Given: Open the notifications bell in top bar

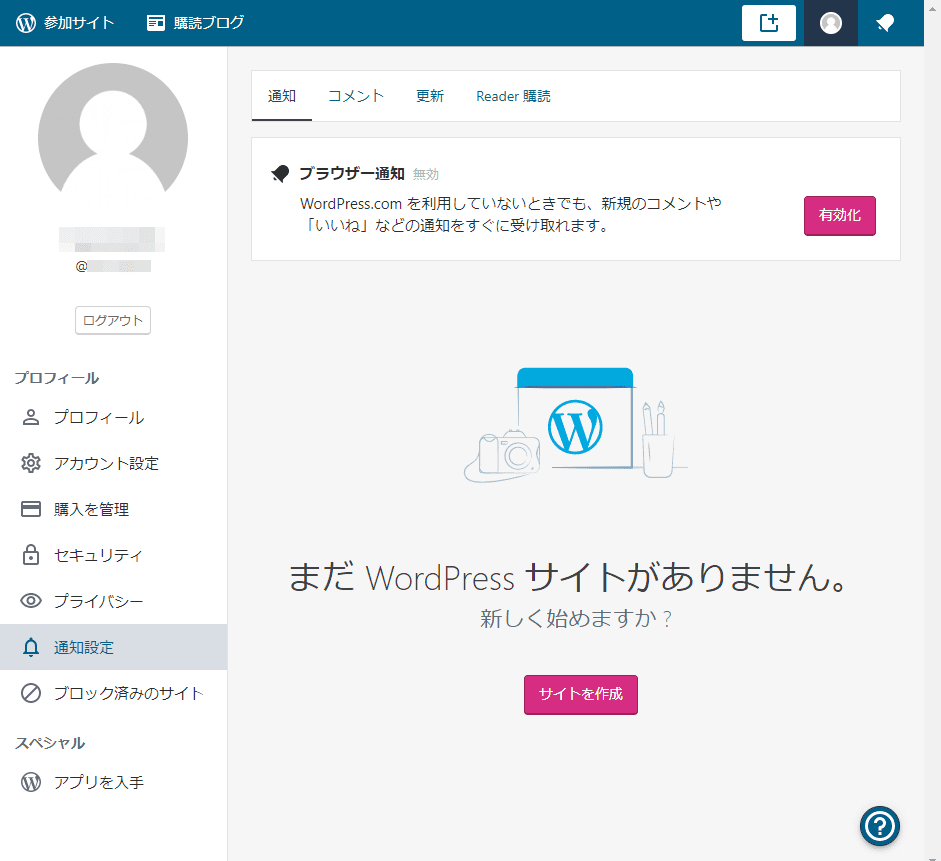Looking at the screenshot, I should (885, 23).
